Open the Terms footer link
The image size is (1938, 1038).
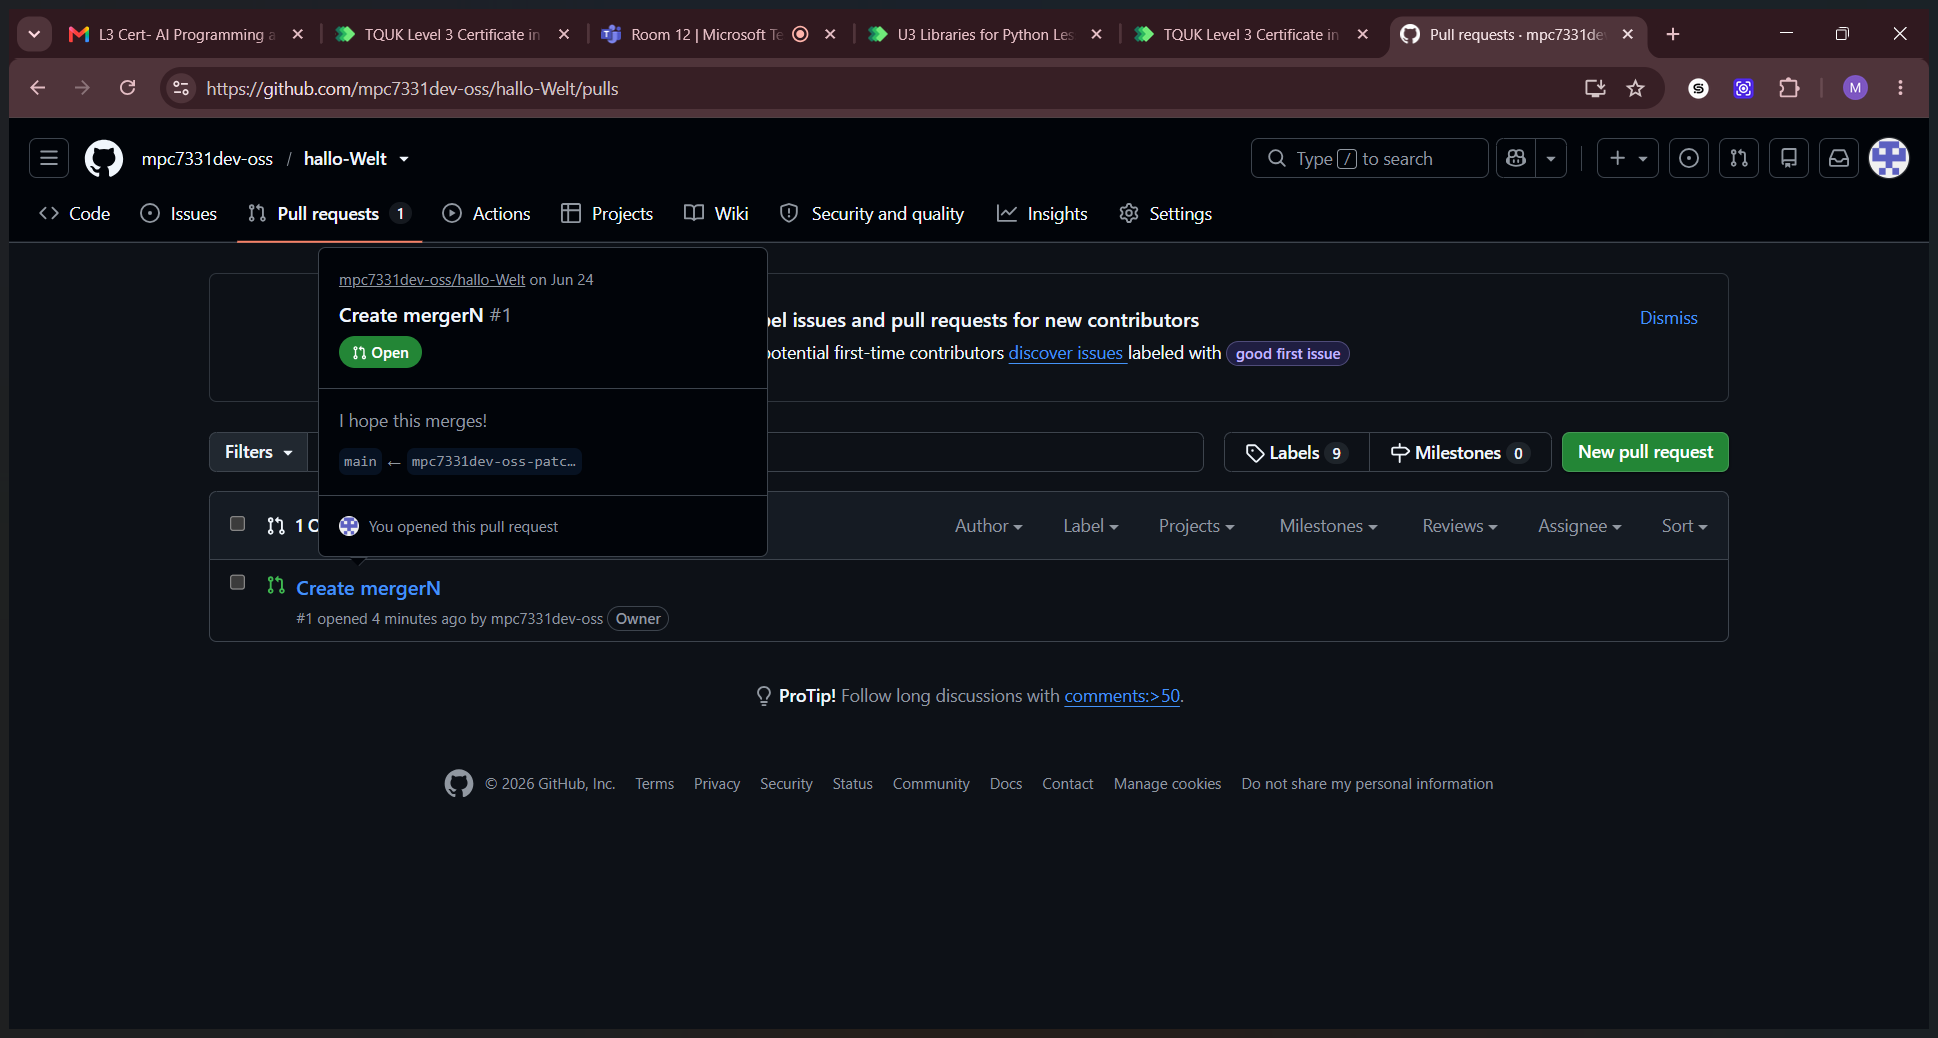pos(654,784)
